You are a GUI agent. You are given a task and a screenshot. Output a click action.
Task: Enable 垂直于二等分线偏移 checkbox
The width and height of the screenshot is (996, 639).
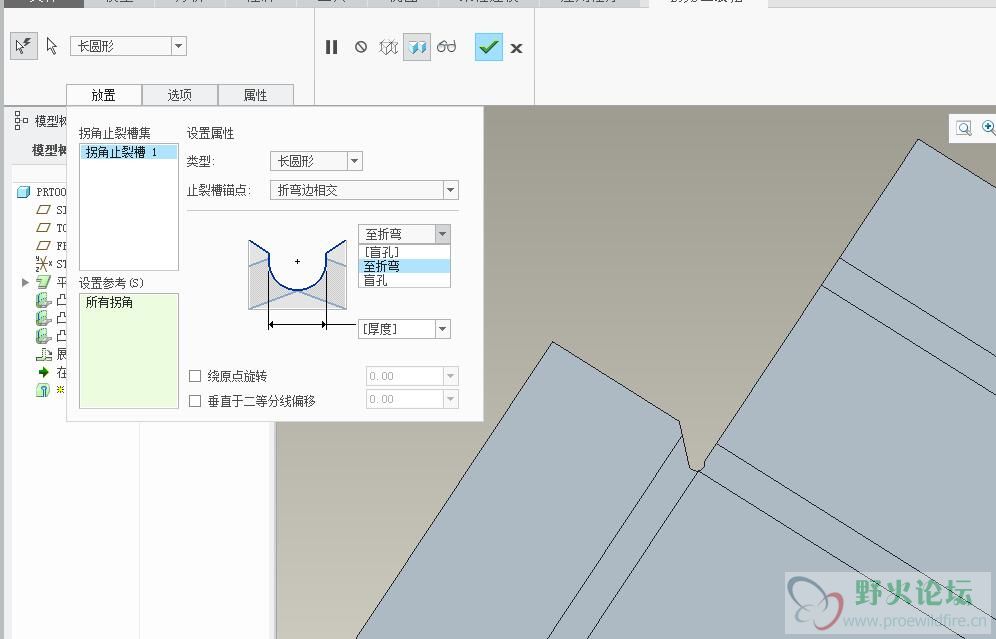click(195, 401)
